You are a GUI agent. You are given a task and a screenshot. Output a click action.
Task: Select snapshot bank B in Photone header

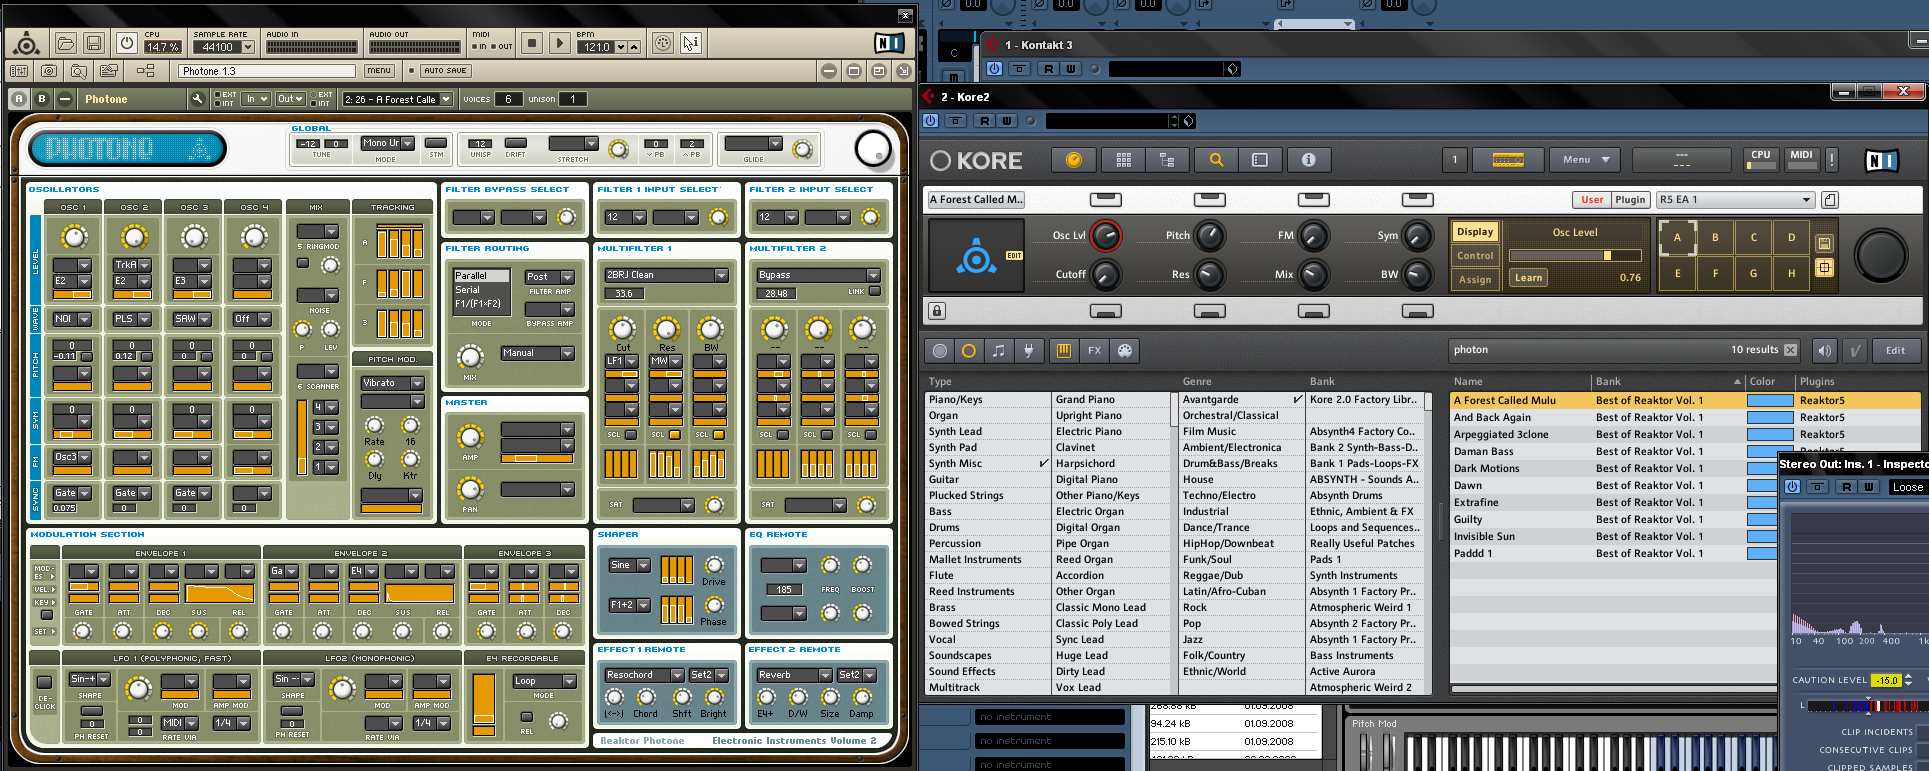click(42, 99)
